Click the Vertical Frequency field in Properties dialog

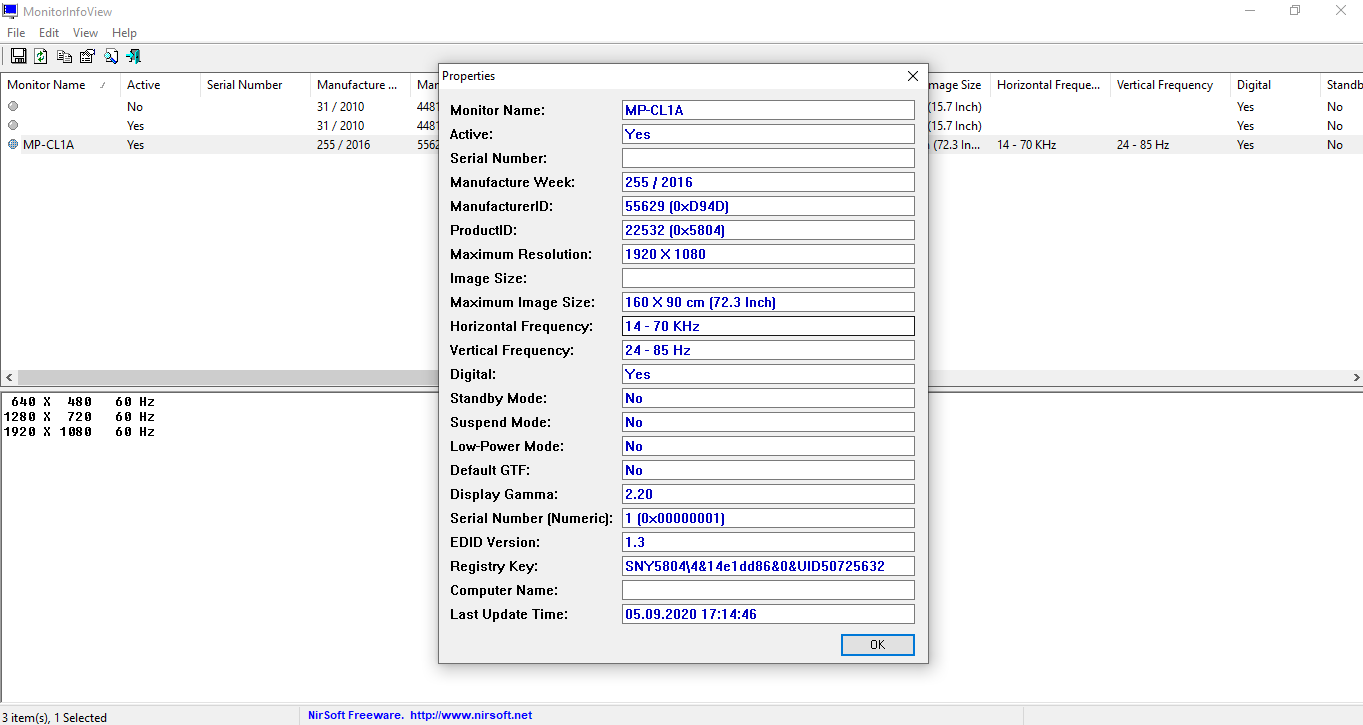[768, 350]
